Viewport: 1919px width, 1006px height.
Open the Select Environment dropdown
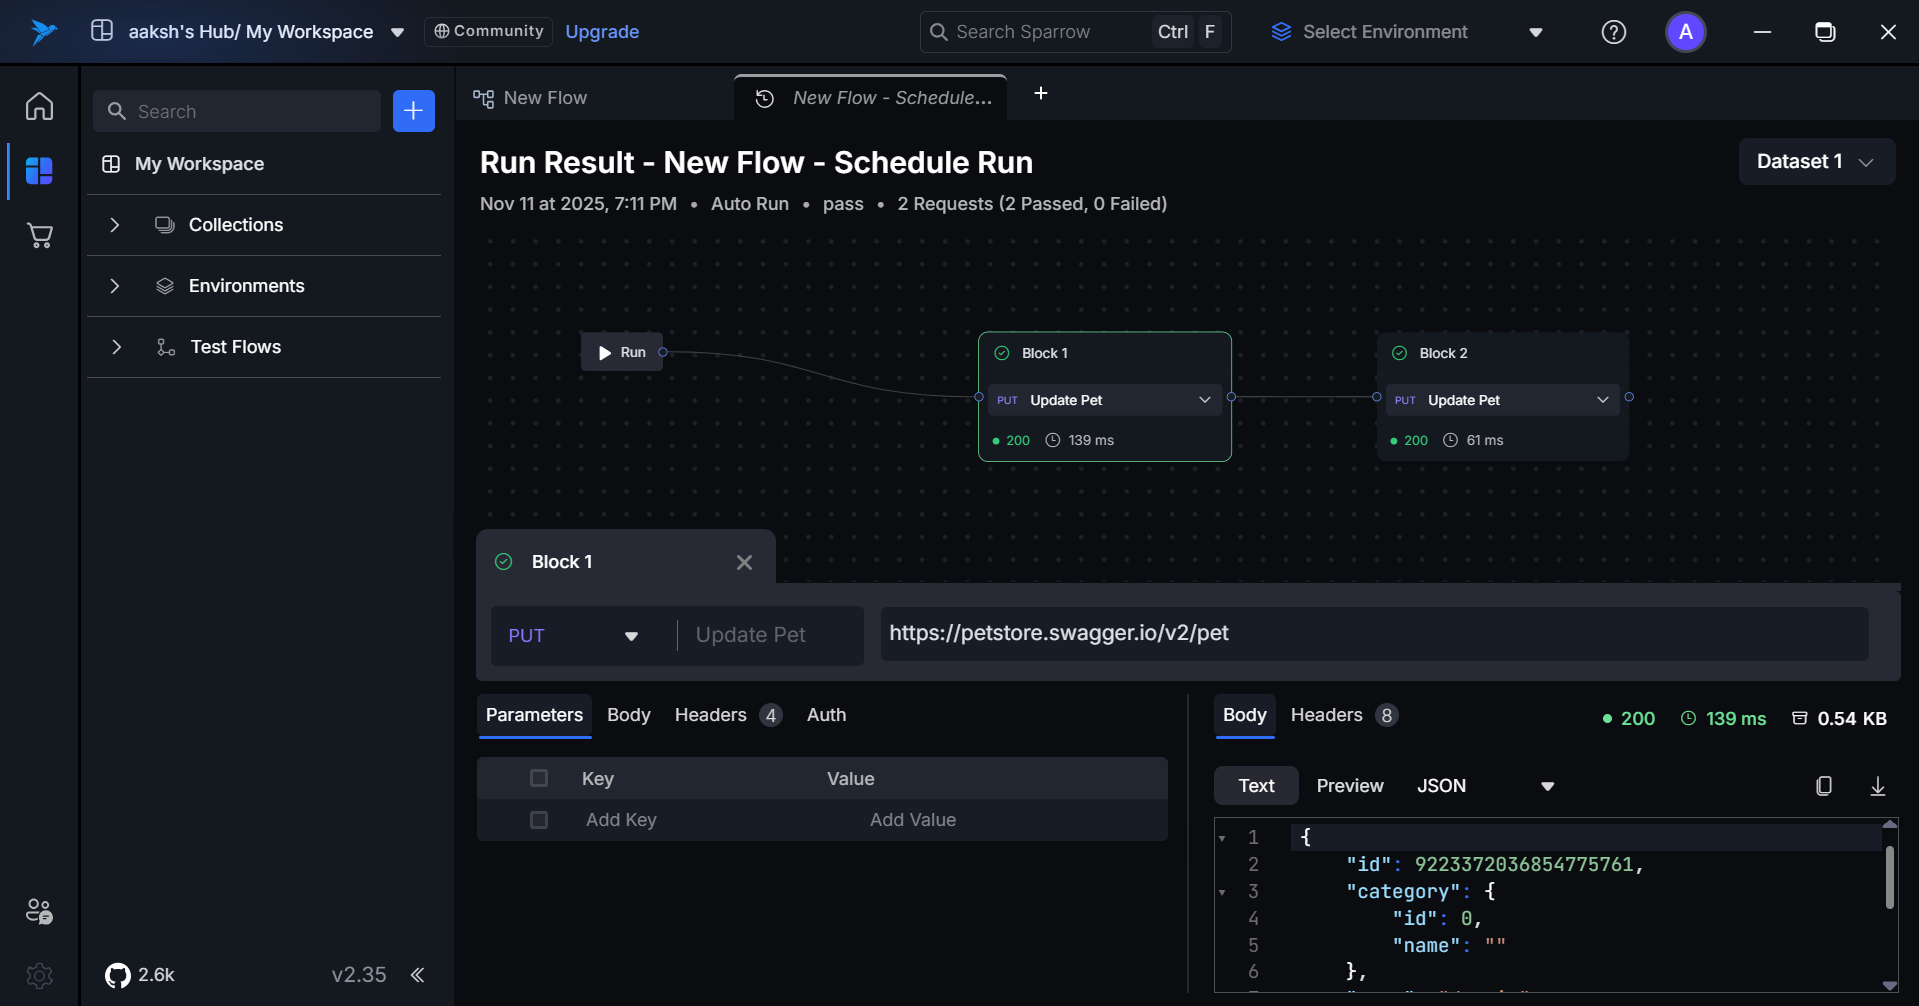pos(1407,32)
